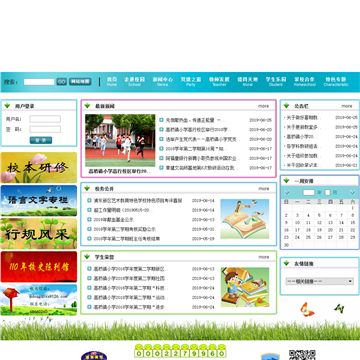Open 'more' link in 校务公开 panel
Image resolution: width=360 pixels, height=360 pixels.
pyautogui.click(x=264, y=189)
